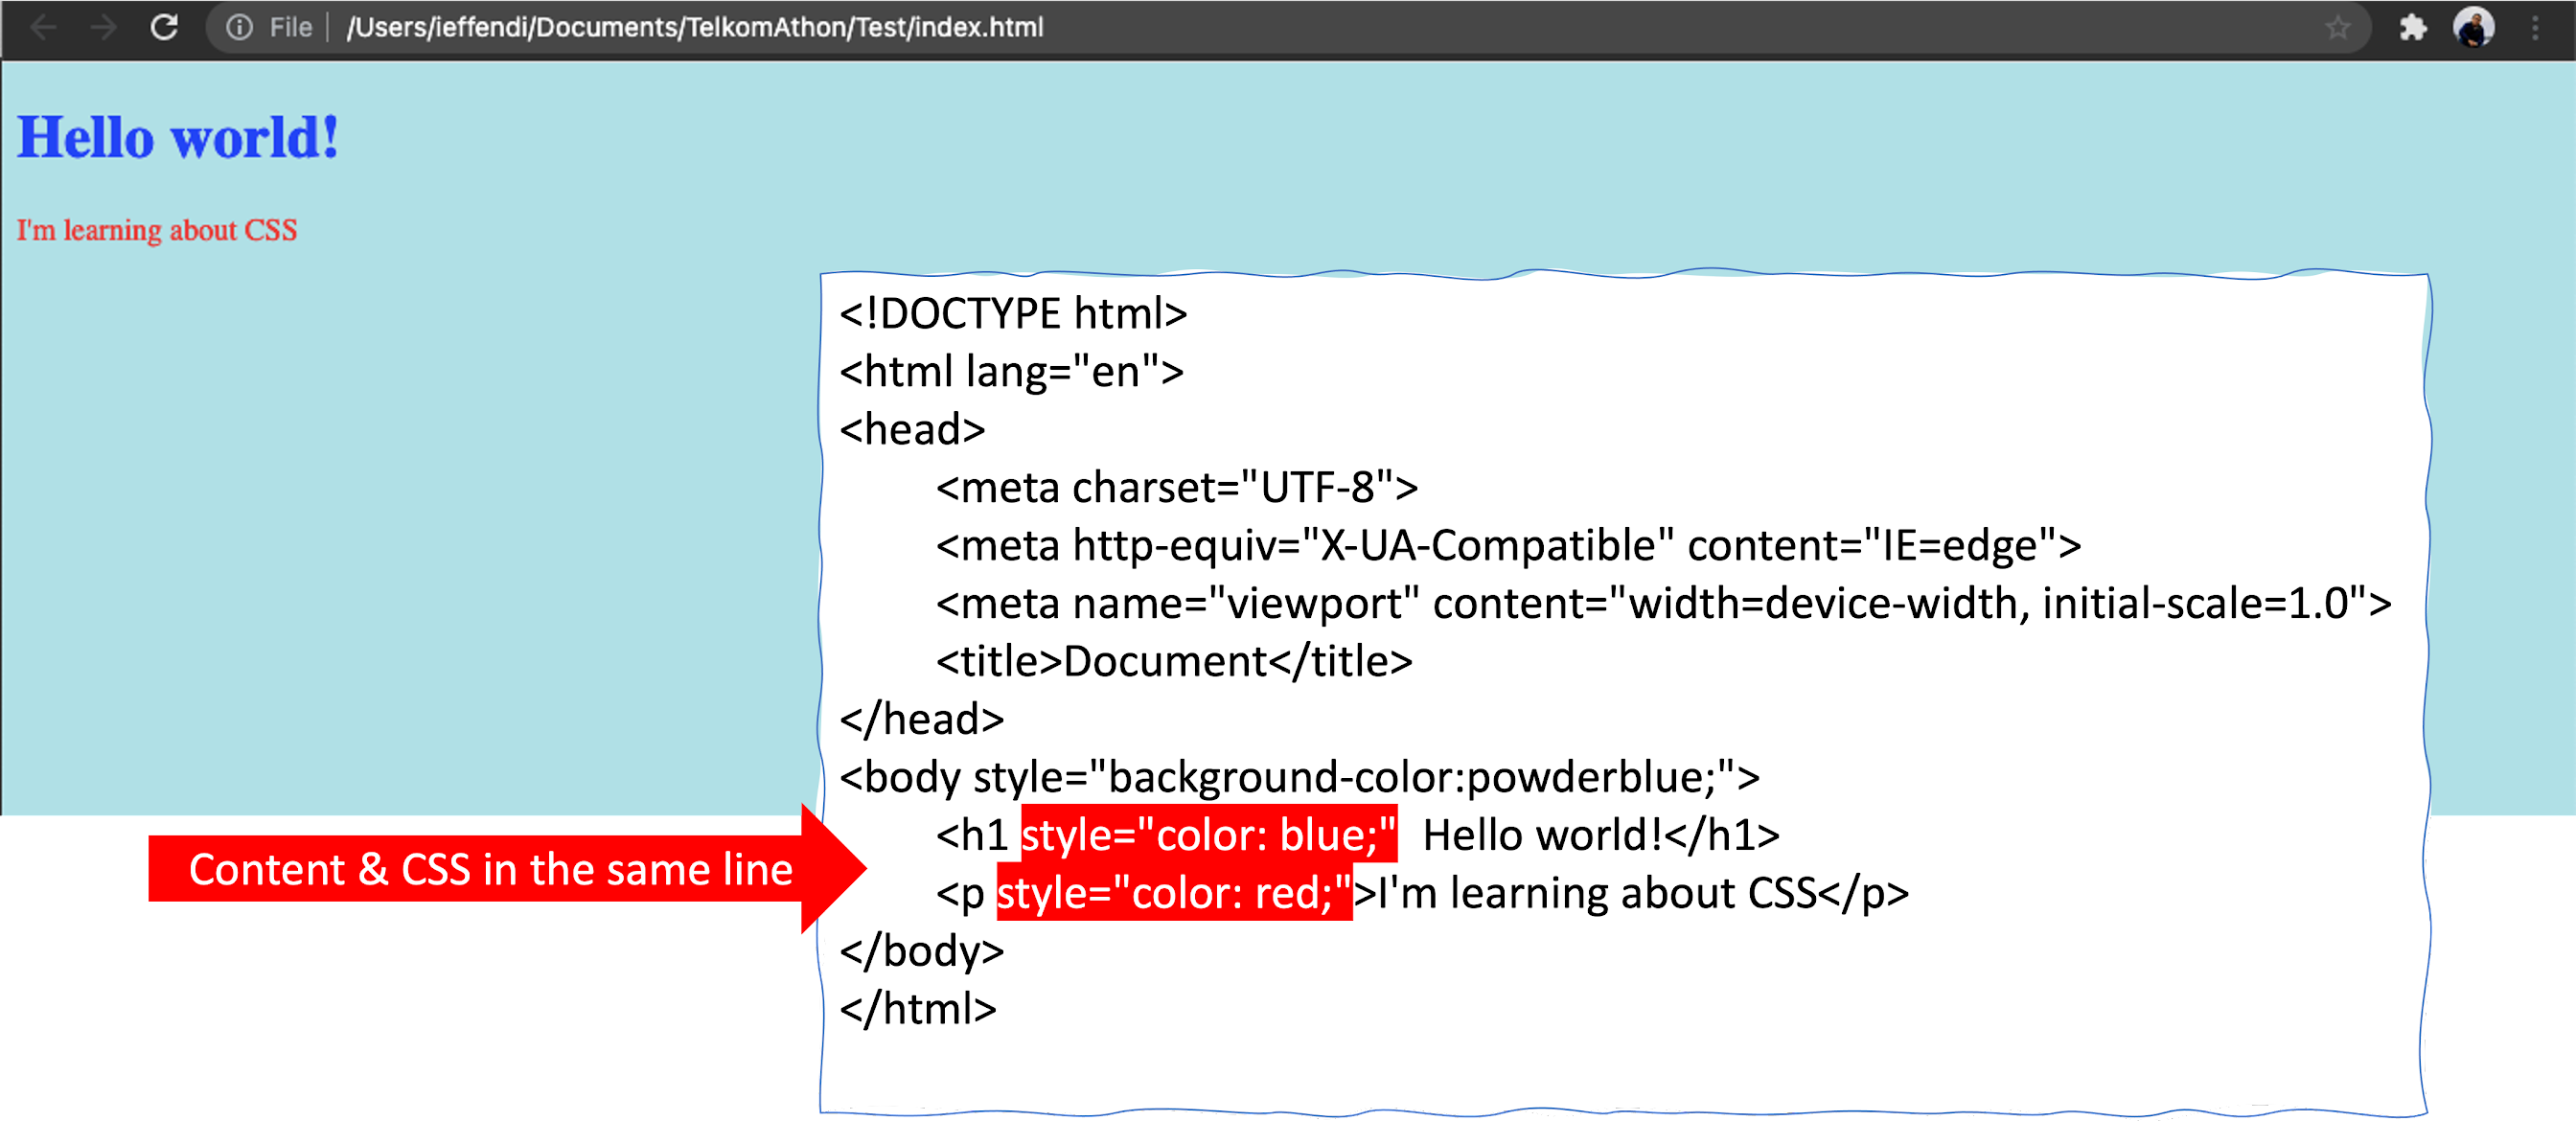Click the blue Hello world! heading
The image size is (2576, 1121).
click(x=178, y=138)
